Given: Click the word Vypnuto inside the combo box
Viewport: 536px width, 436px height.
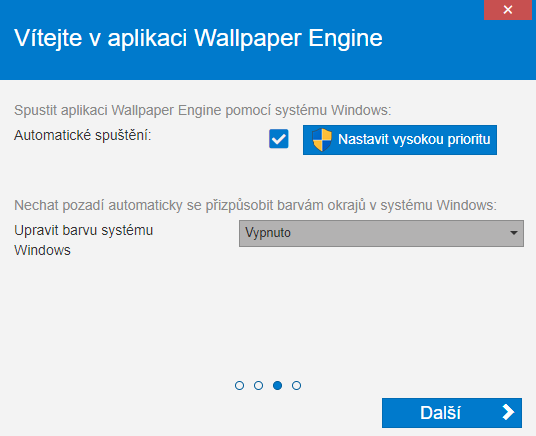Looking at the screenshot, I should click(x=268, y=233).
